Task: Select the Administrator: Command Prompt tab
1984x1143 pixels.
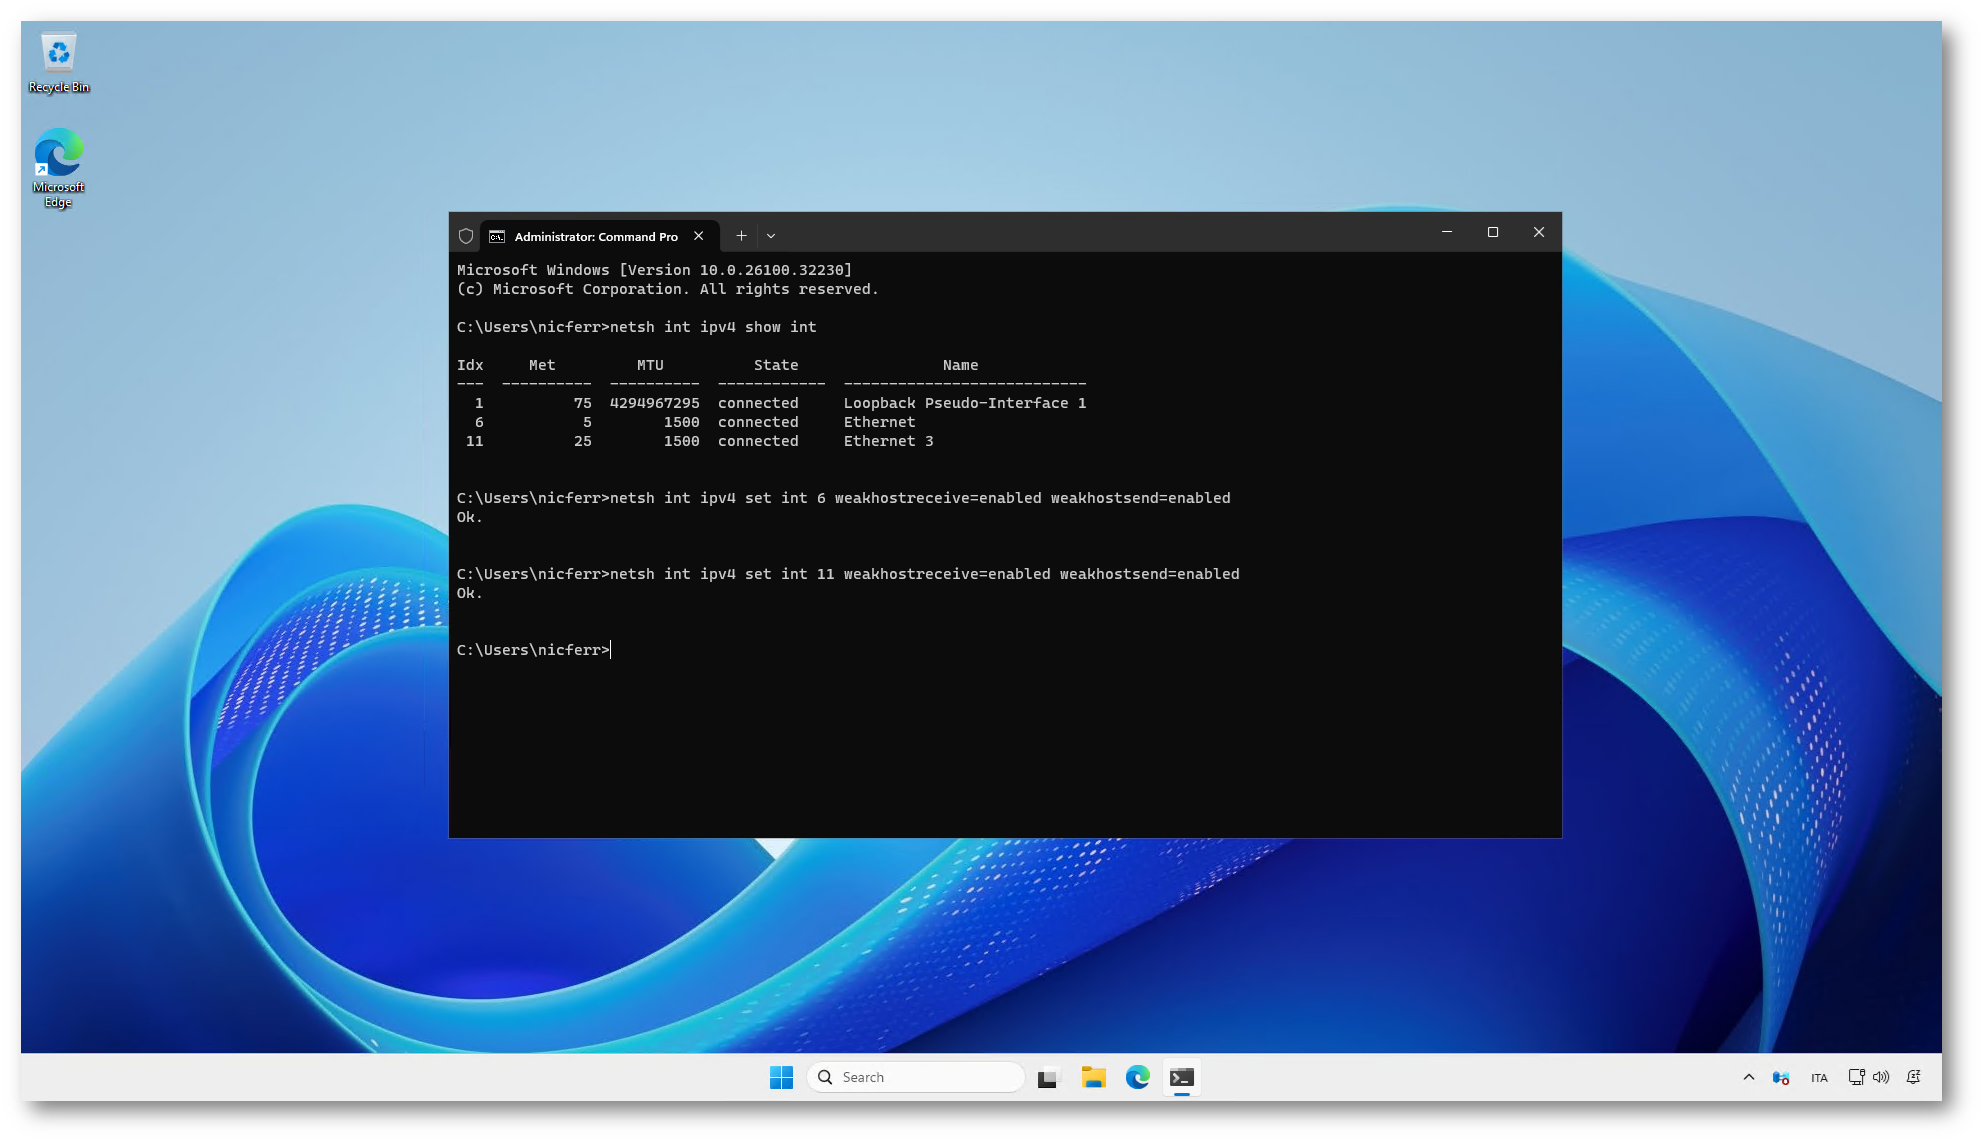Action: pyautogui.click(x=595, y=237)
